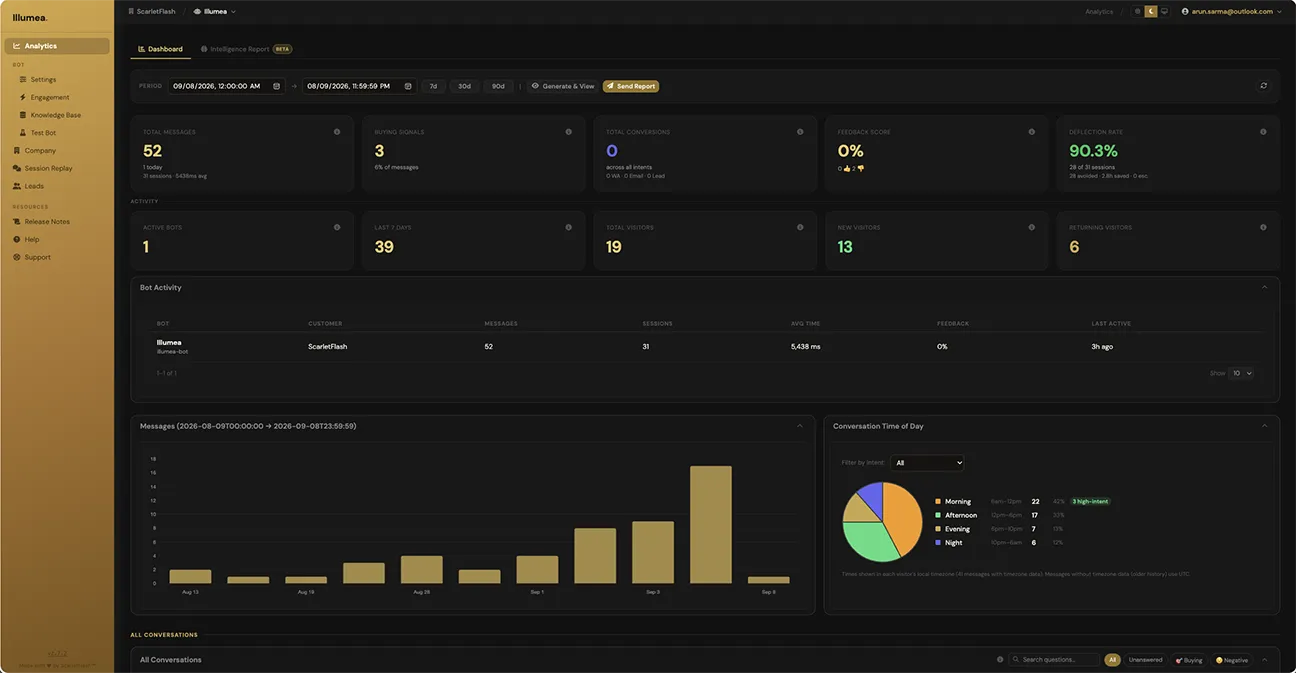Switch to the Dashboard tab
Screen dimensions: 1296x673
tap(160, 49)
